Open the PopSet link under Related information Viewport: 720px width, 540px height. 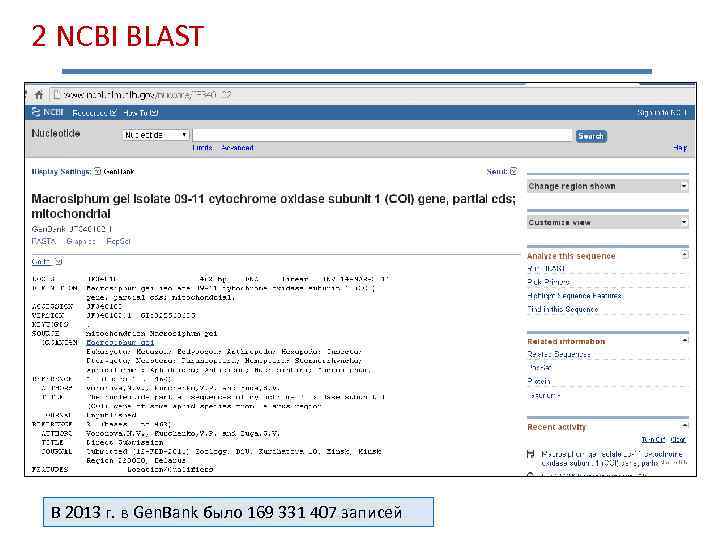pos(540,368)
